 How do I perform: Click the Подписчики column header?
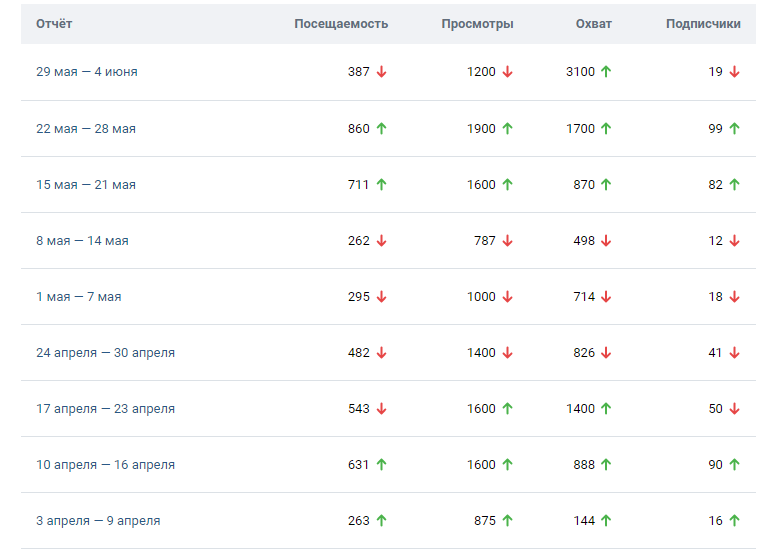coord(703,24)
